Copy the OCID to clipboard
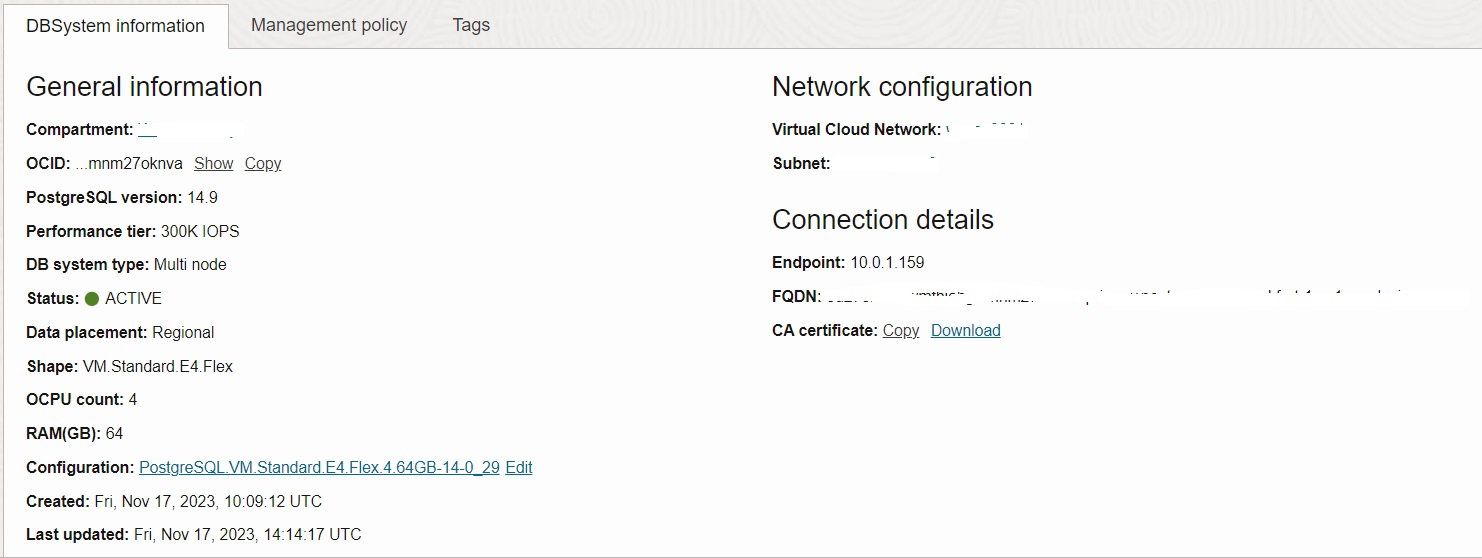This screenshot has height=558, width=1482. click(x=263, y=164)
